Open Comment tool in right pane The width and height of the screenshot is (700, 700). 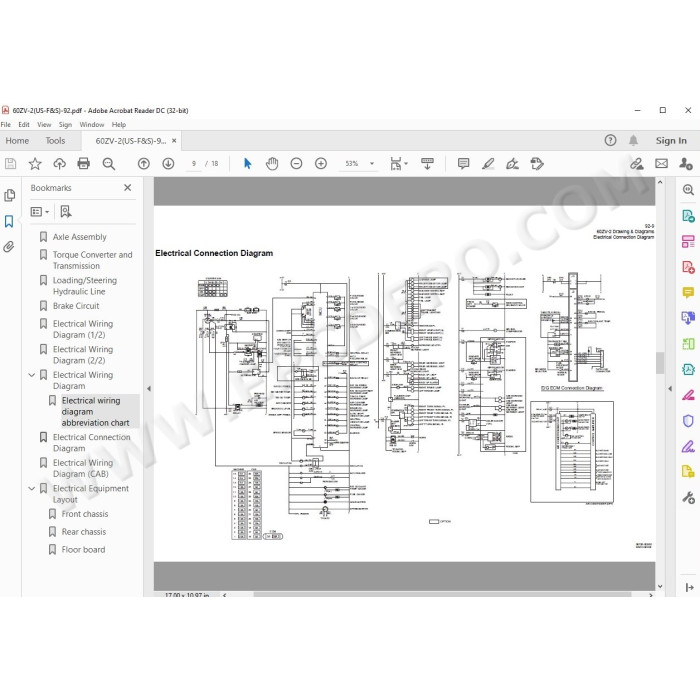(x=688, y=293)
